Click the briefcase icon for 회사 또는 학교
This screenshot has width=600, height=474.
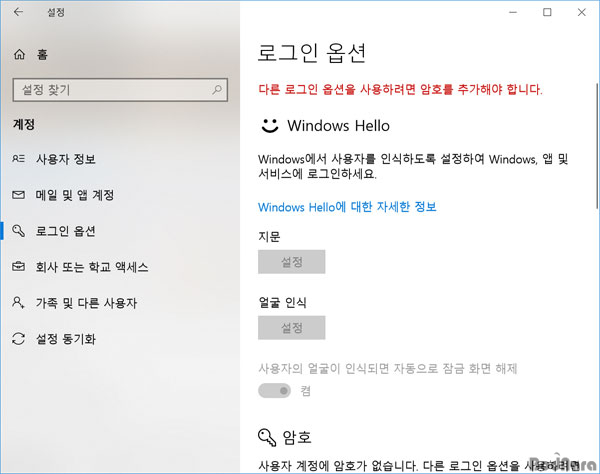(18, 266)
